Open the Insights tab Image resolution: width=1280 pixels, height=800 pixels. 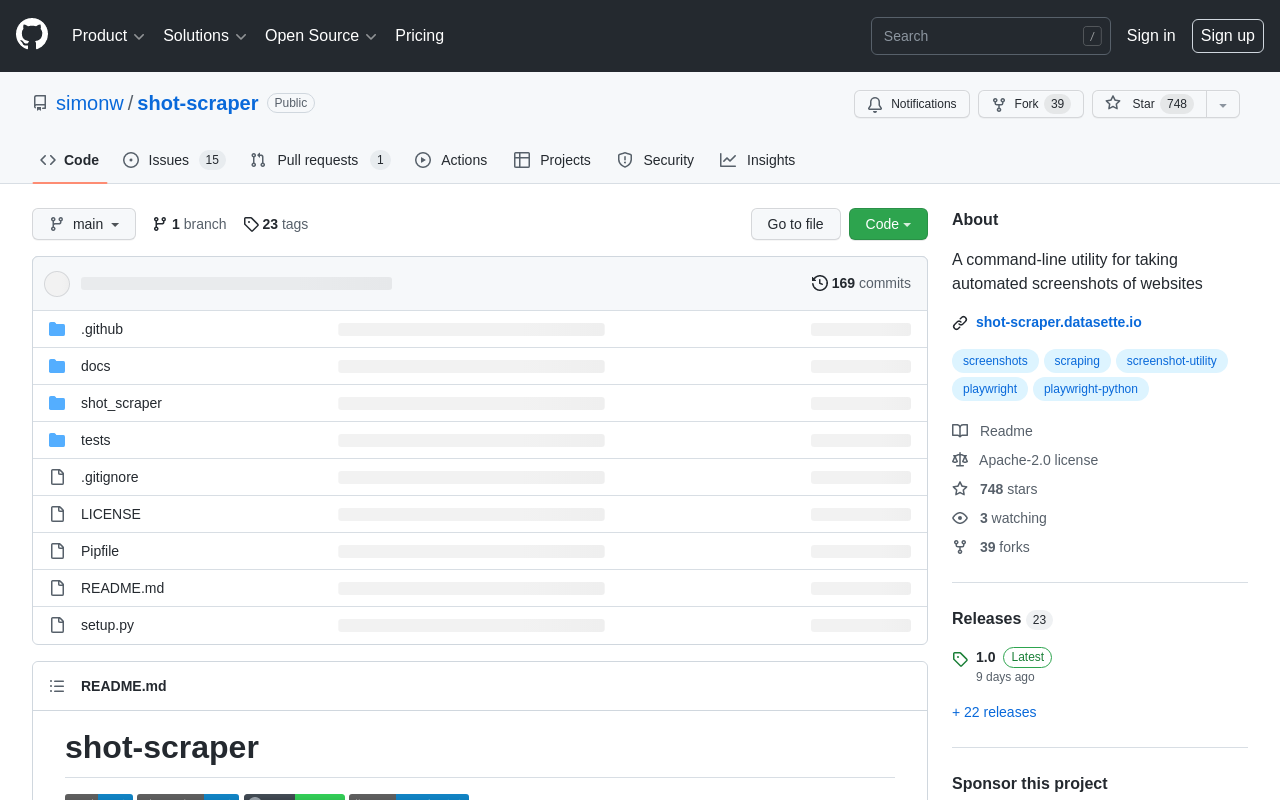(758, 160)
